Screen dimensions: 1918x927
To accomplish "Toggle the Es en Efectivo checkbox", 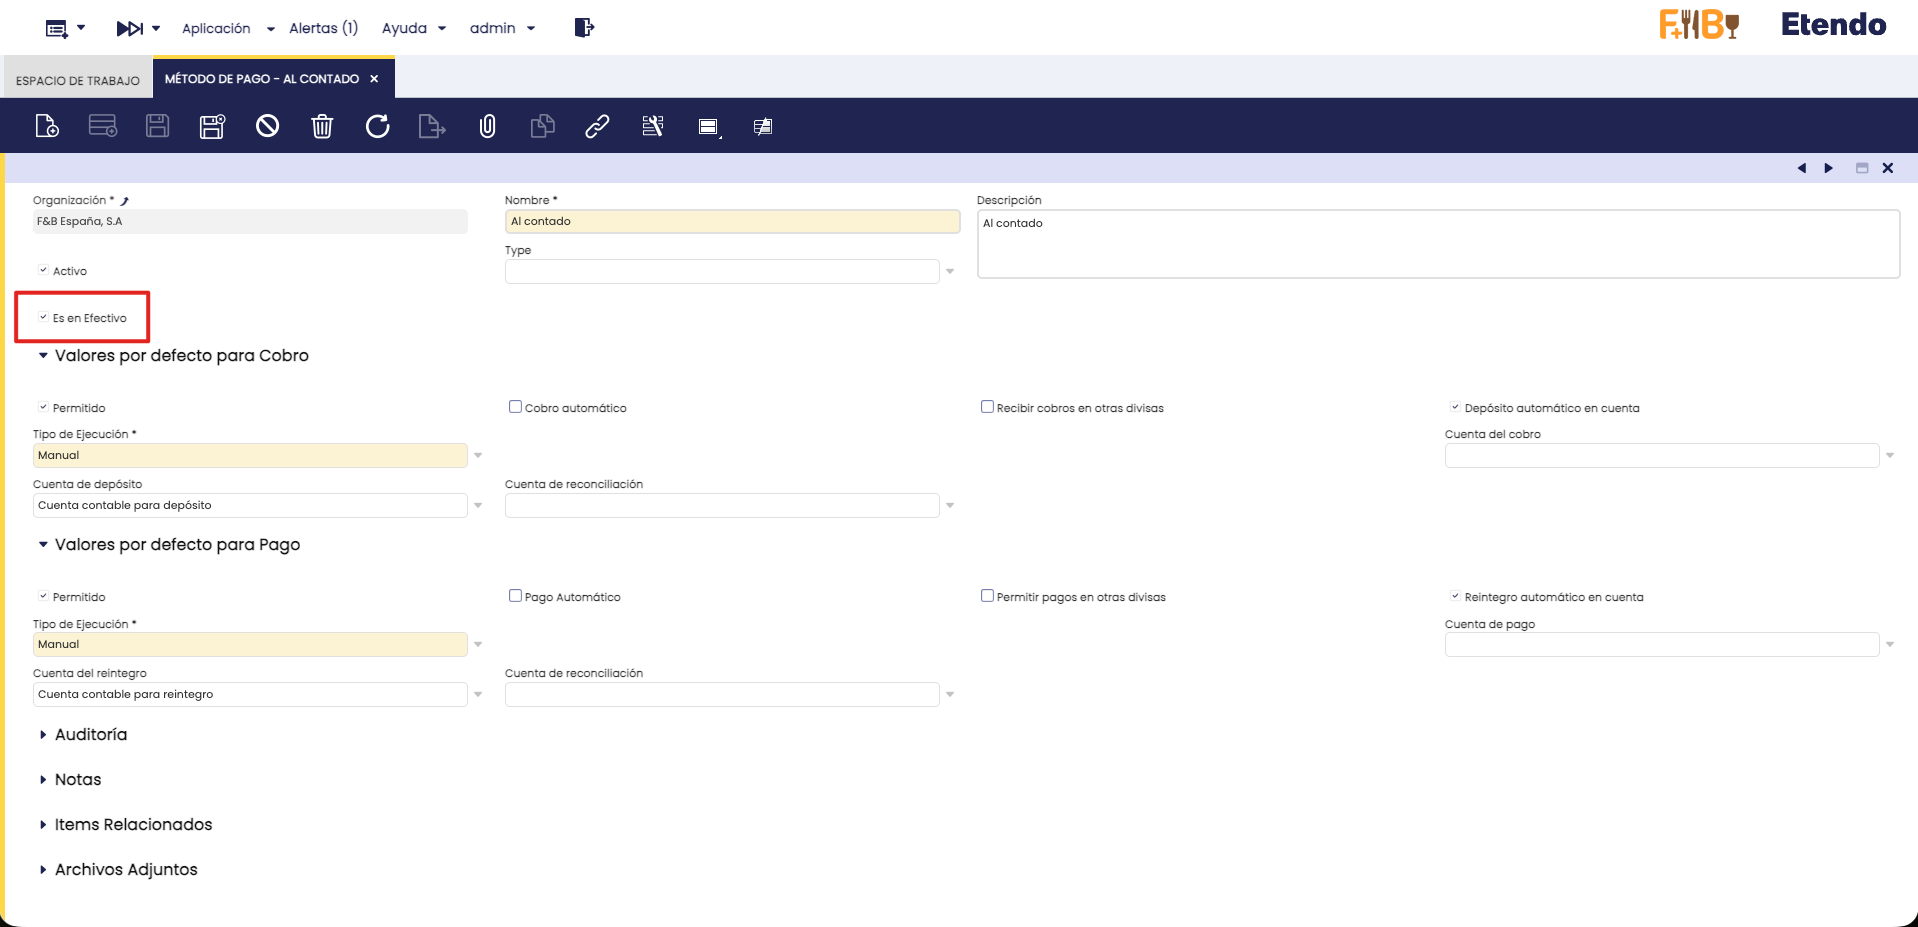I will click(x=43, y=318).
